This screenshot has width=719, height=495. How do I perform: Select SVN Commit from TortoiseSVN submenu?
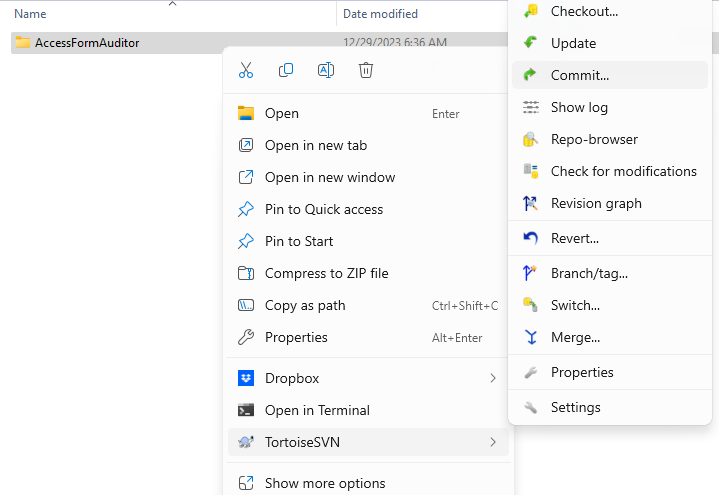[x=610, y=75]
